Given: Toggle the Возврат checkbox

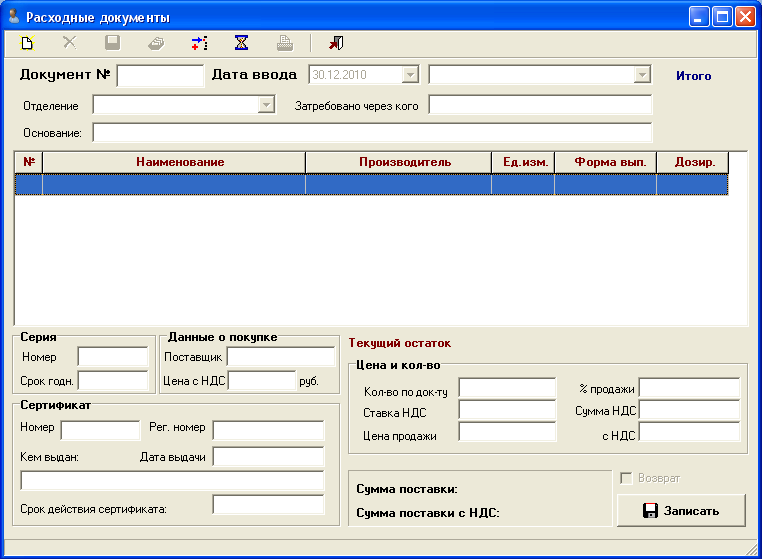Looking at the screenshot, I should click(628, 478).
